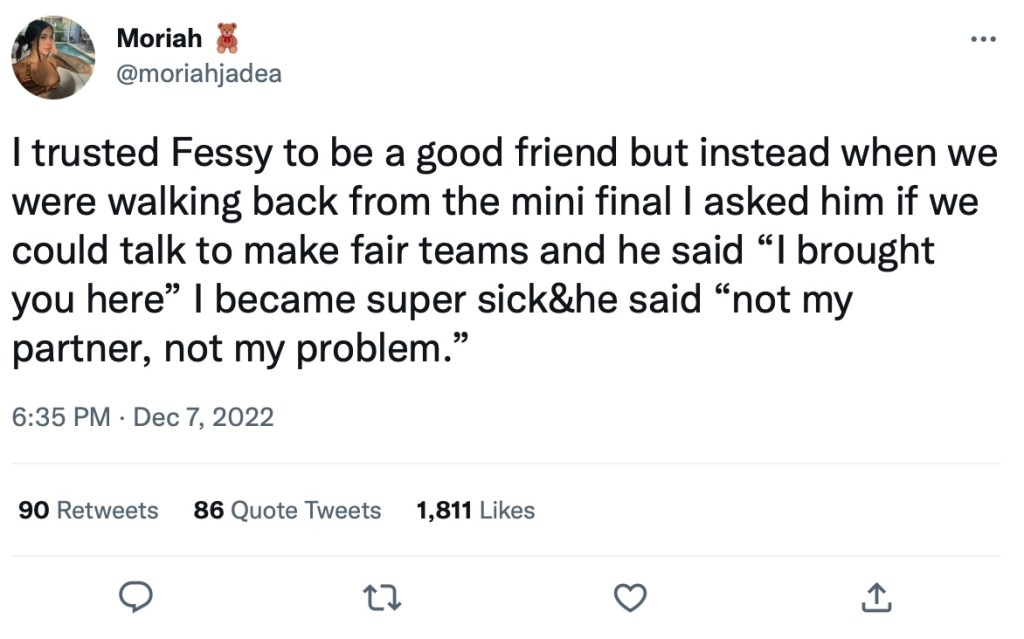This screenshot has width=1024, height=639.
Task: Visit the @moriahjadea handle
Action: (199, 74)
